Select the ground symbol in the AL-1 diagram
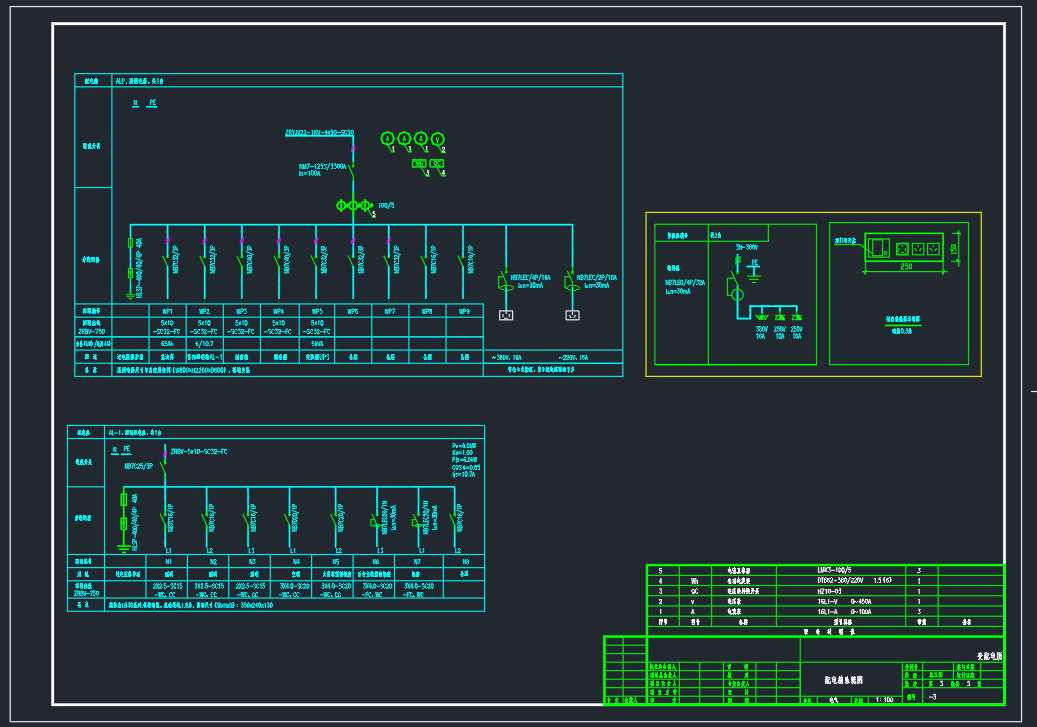The height and width of the screenshot is (727, 1037). point(123,547)
